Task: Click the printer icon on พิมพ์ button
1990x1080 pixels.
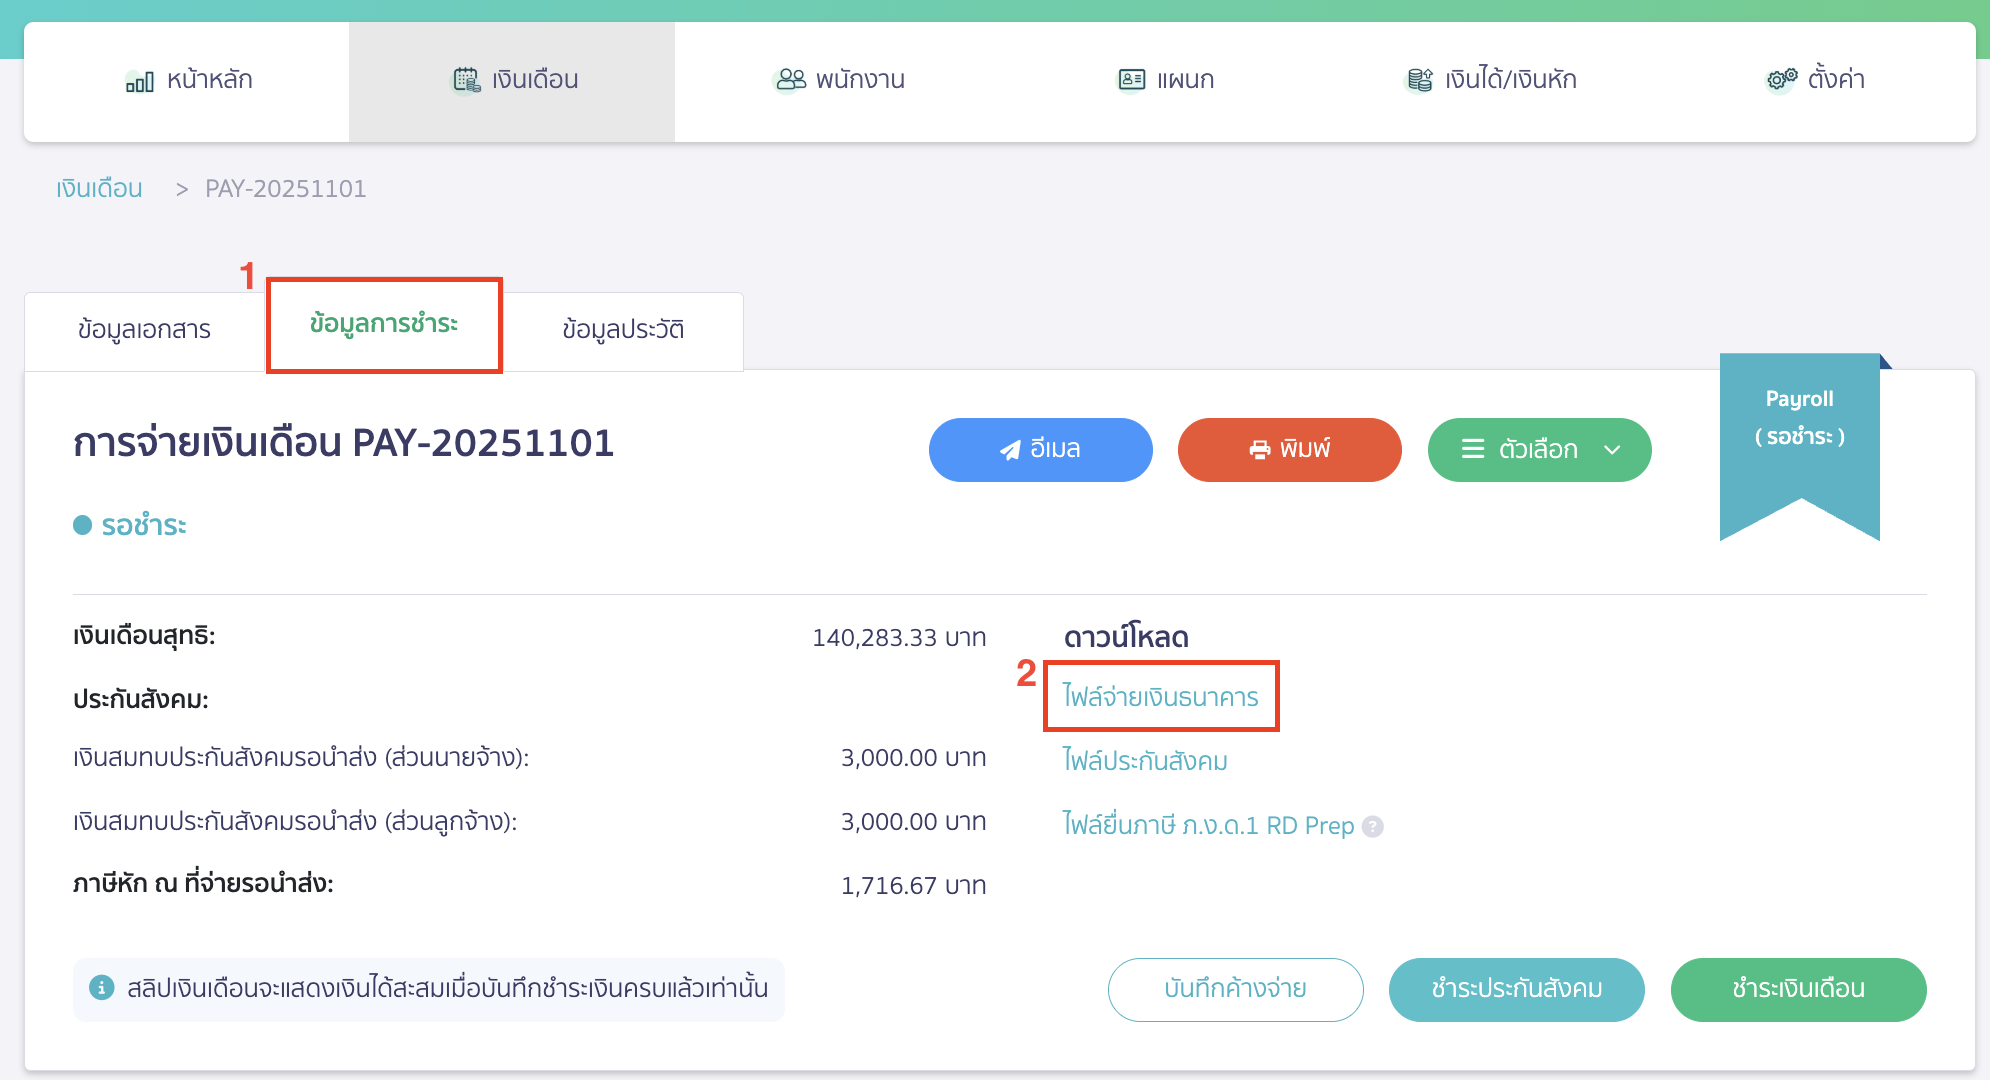Action: coord(1259,449)
